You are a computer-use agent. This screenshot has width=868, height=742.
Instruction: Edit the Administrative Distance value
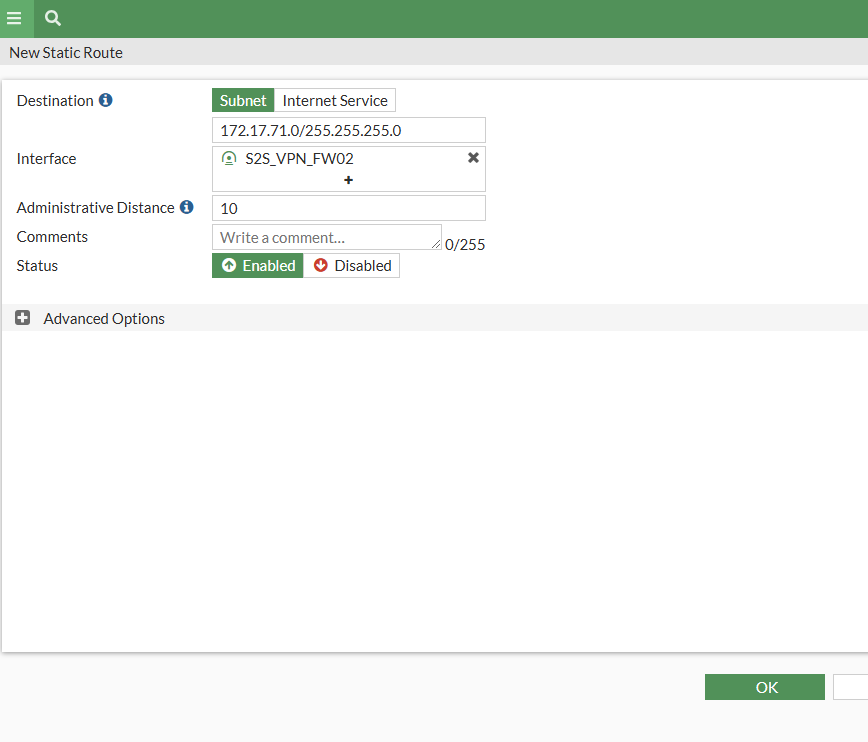pyautogui.click(x=349, y=208)
